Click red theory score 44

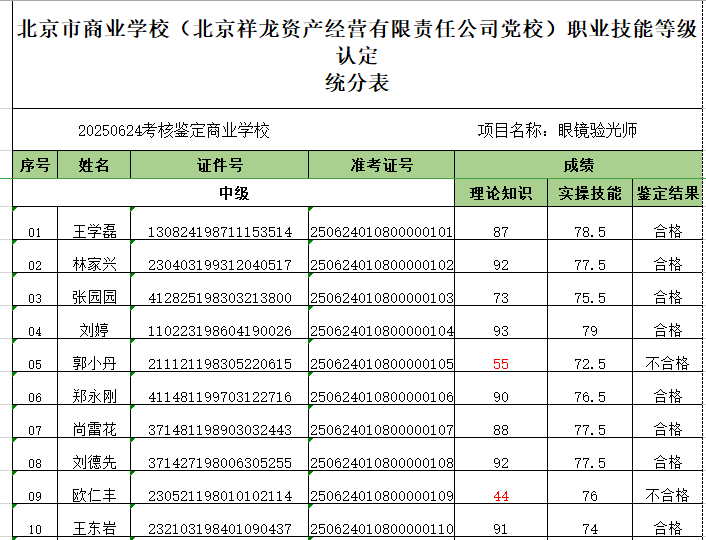501,496
